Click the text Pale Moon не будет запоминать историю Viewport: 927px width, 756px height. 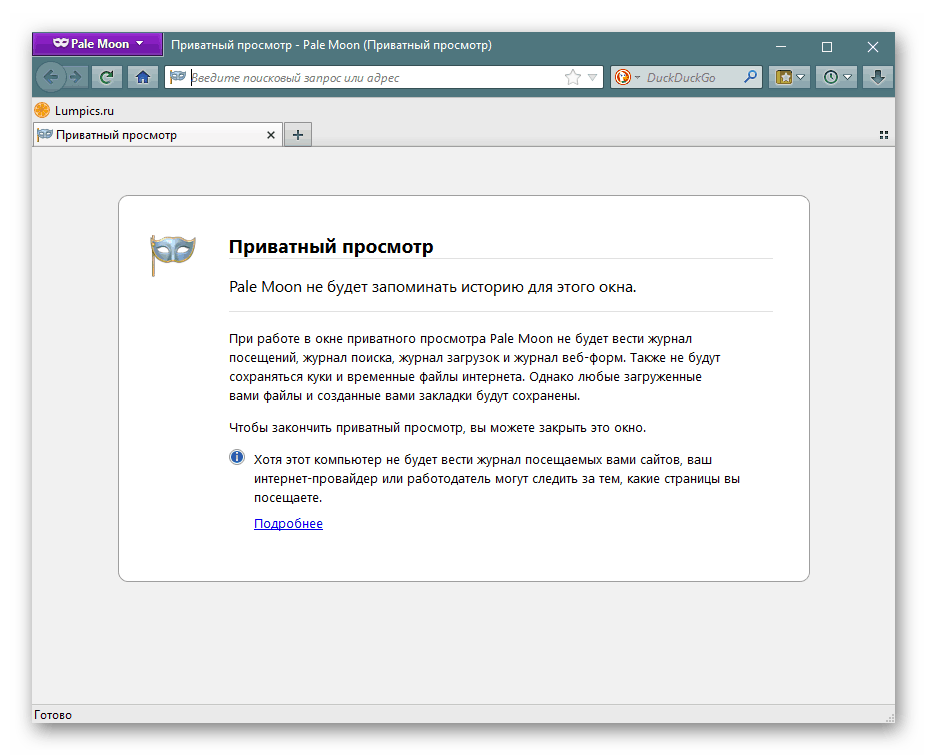[x=433, y=287]
